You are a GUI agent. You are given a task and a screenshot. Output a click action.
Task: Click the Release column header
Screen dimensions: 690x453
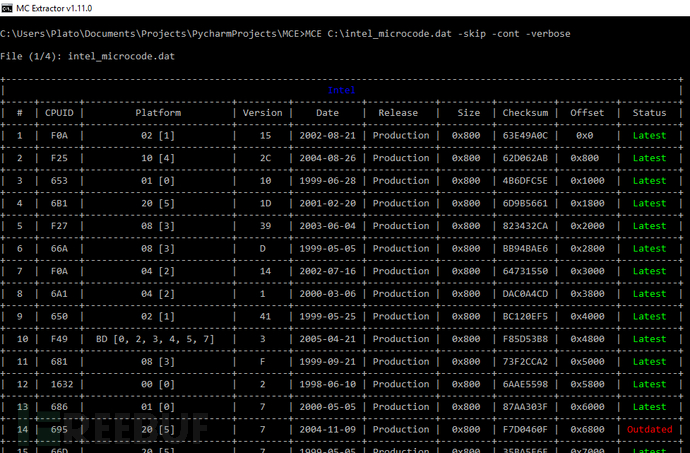398,113
